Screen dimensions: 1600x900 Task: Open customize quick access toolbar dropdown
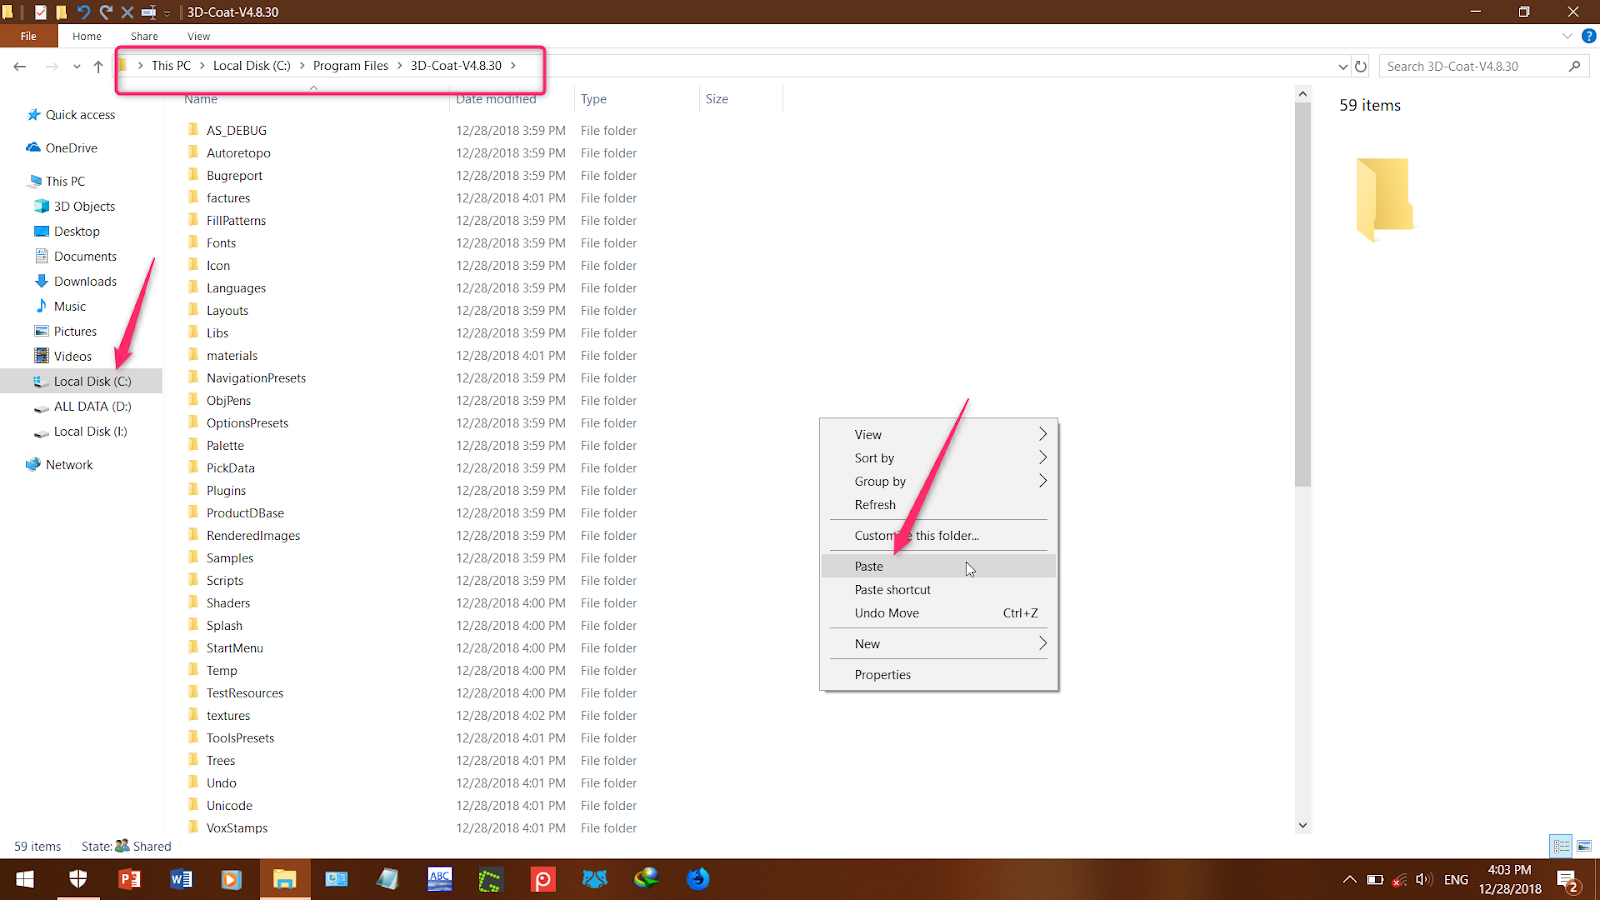(x=167, y=12)
